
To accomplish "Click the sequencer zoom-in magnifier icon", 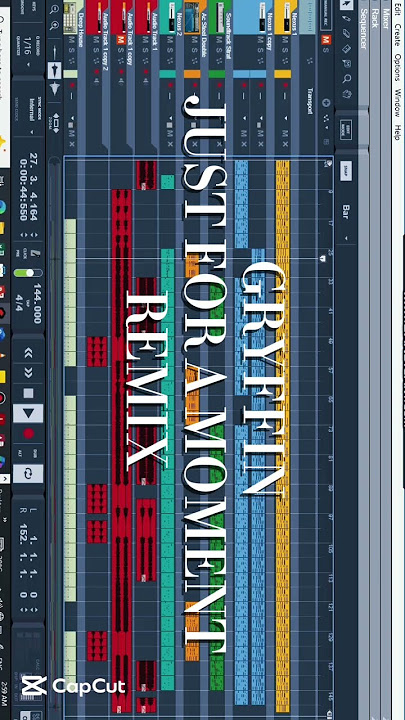I will pos(55,25).
